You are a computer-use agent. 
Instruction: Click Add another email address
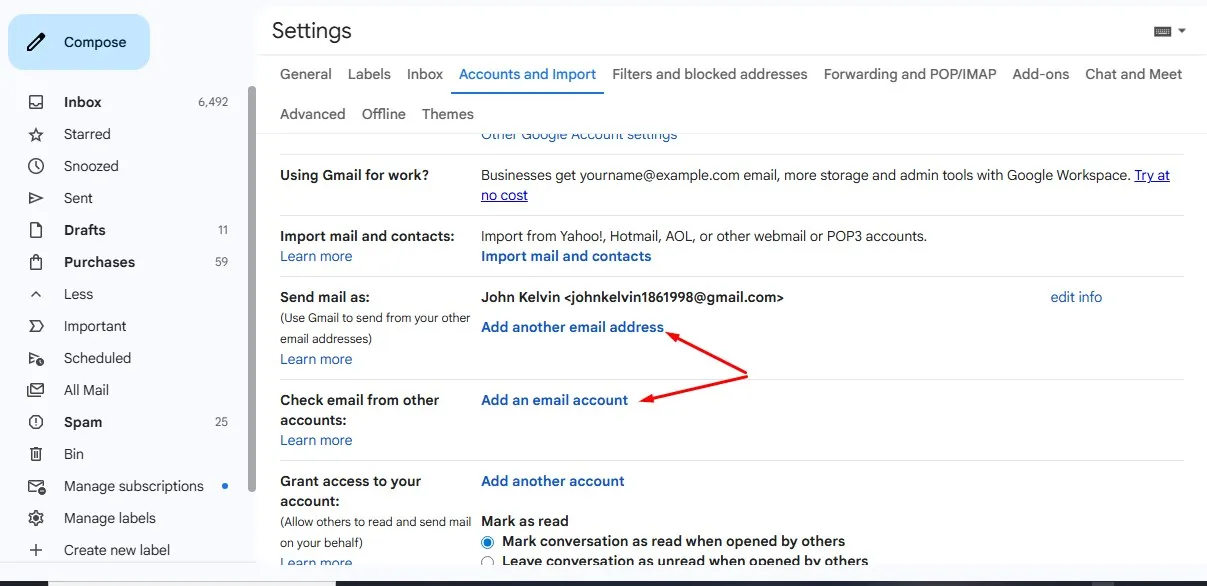[x=572, y=327]
